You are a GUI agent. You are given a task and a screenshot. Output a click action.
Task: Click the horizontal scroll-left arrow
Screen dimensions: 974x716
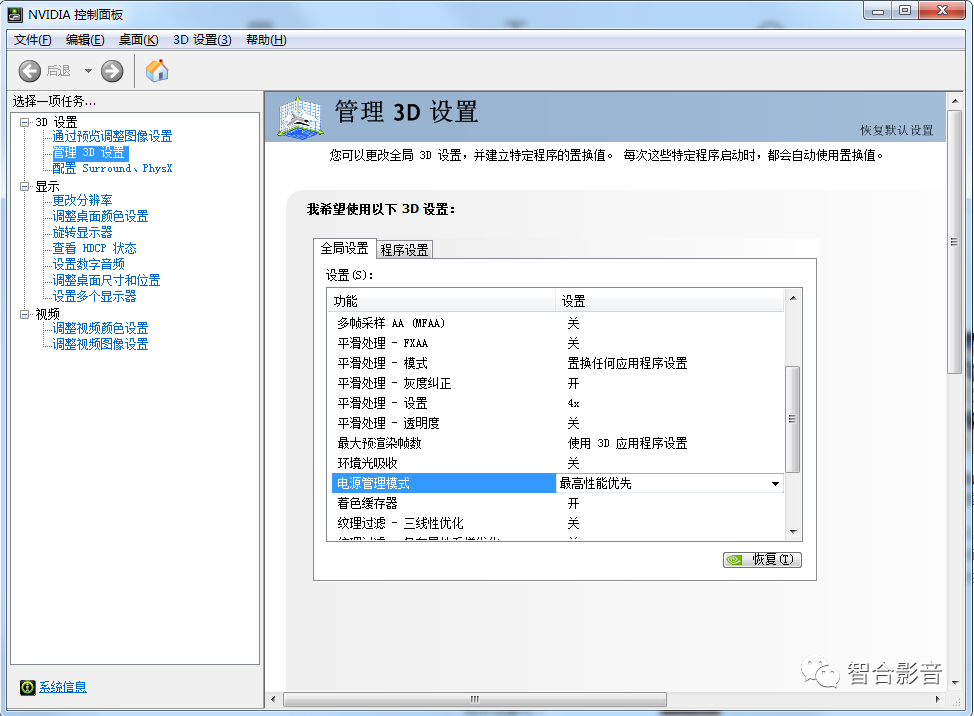(273, 699)
